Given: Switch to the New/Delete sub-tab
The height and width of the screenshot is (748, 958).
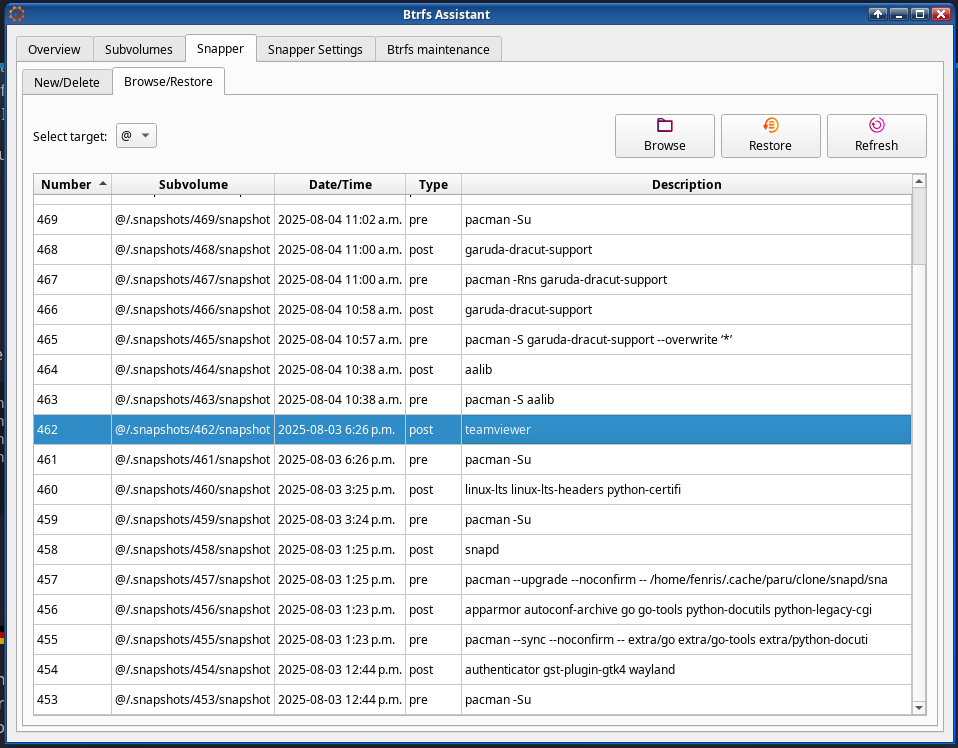Looking at the screenshot, I should point(67,82).
